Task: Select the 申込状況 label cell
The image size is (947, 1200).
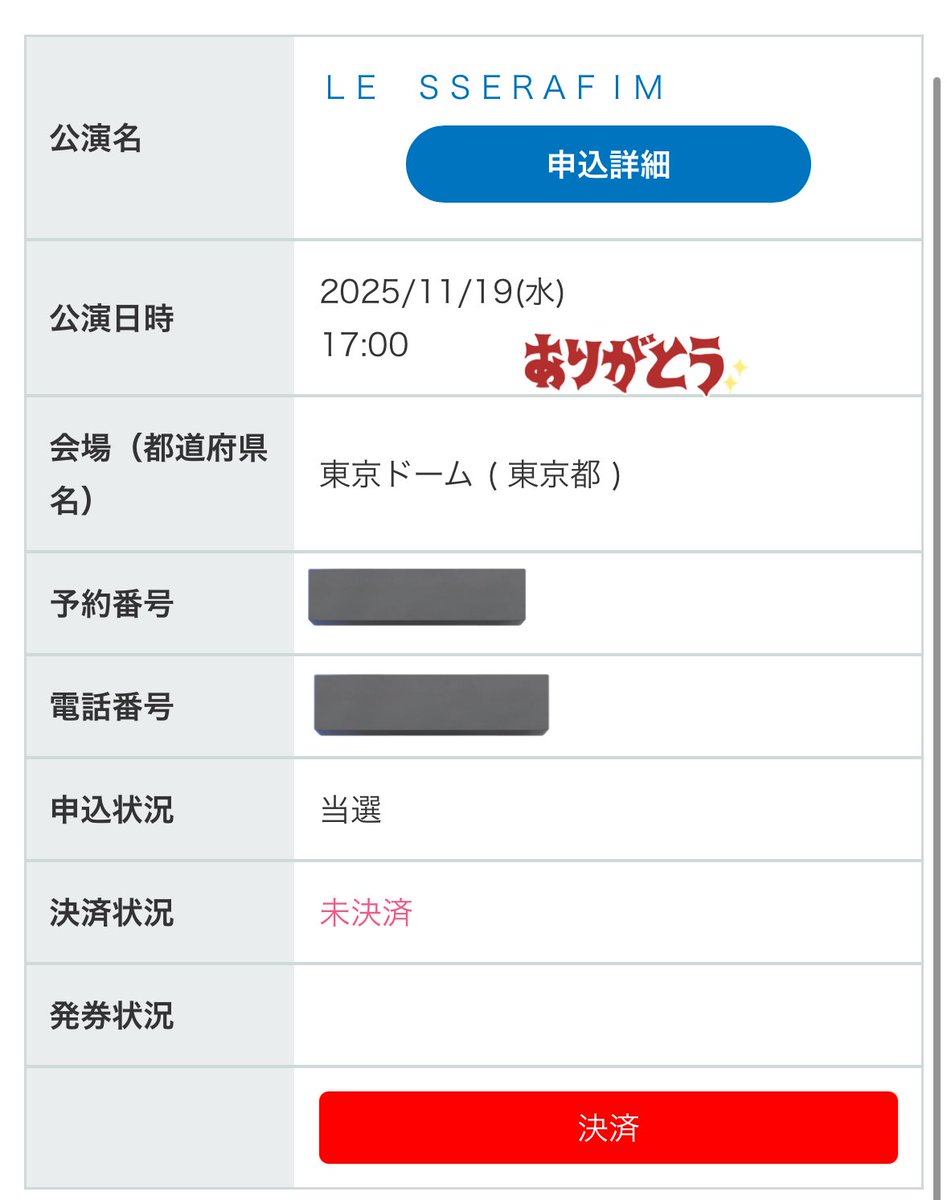Action: click(x=159, y=810)
